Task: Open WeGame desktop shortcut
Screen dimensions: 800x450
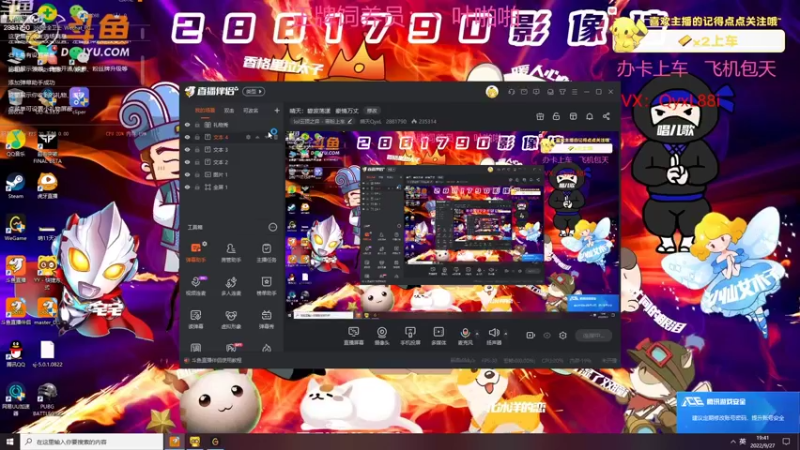Action: [x=15, y=228]
